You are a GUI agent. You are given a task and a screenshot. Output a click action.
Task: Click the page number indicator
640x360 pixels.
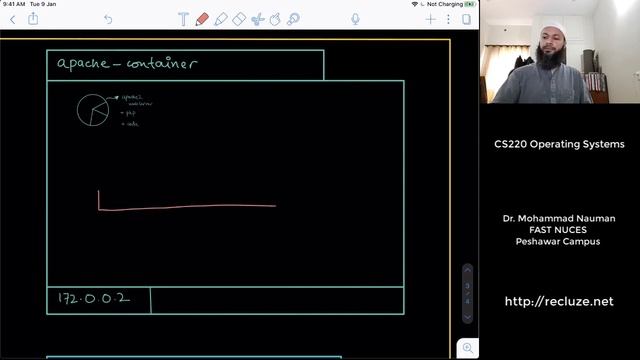[468, 293]
